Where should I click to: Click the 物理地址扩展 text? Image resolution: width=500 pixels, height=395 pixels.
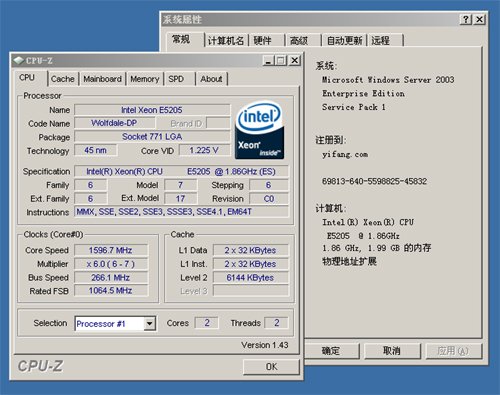coord(349,261)
